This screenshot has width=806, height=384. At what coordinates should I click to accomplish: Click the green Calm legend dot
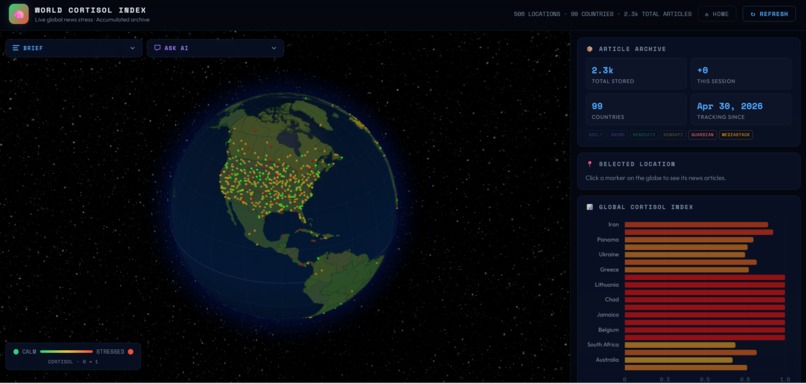pyautogui.click(x=16, y=352)
